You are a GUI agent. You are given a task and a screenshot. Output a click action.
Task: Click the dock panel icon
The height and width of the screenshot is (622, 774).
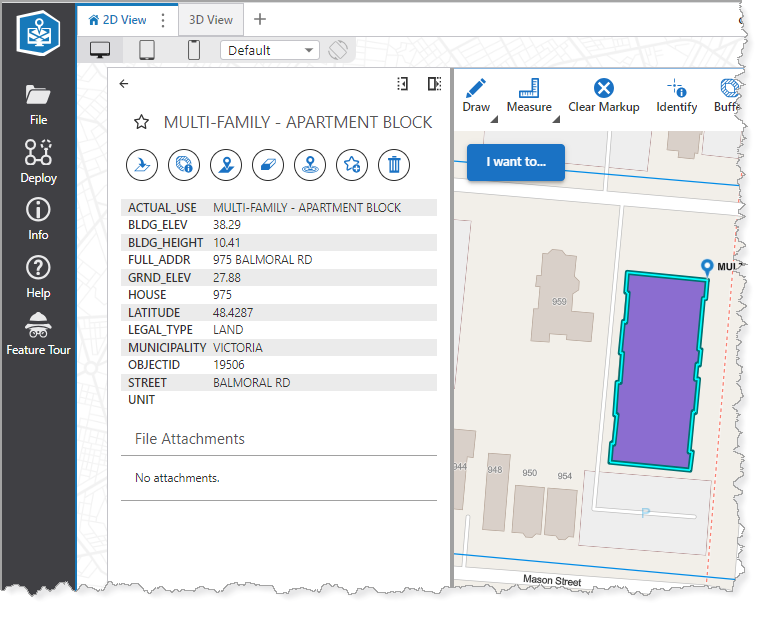pyautogui.click(x=434, y=84)
